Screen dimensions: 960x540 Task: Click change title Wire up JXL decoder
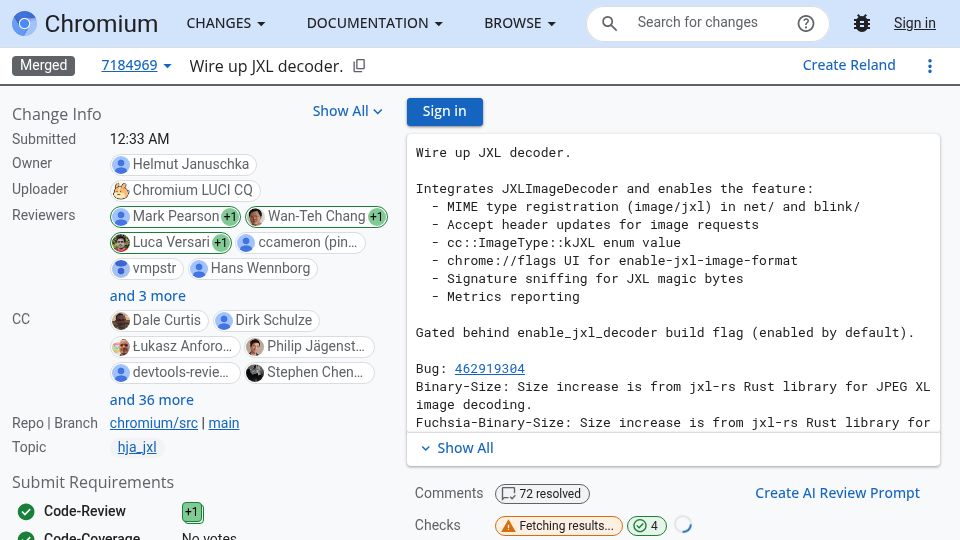[x=266, y=66]
